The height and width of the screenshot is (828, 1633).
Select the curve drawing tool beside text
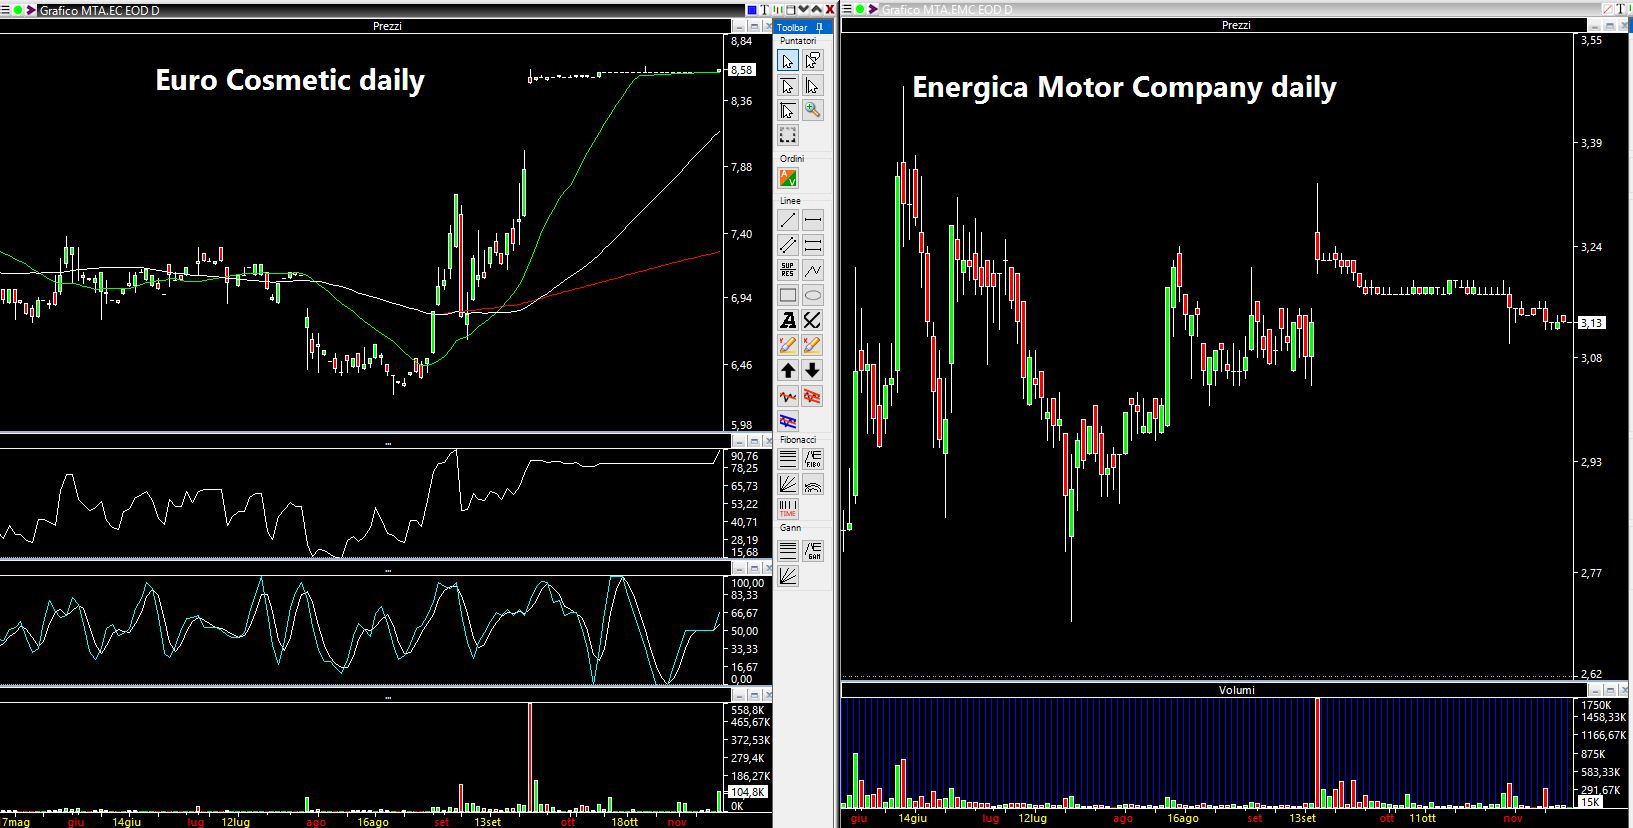[x=813, y=320]
